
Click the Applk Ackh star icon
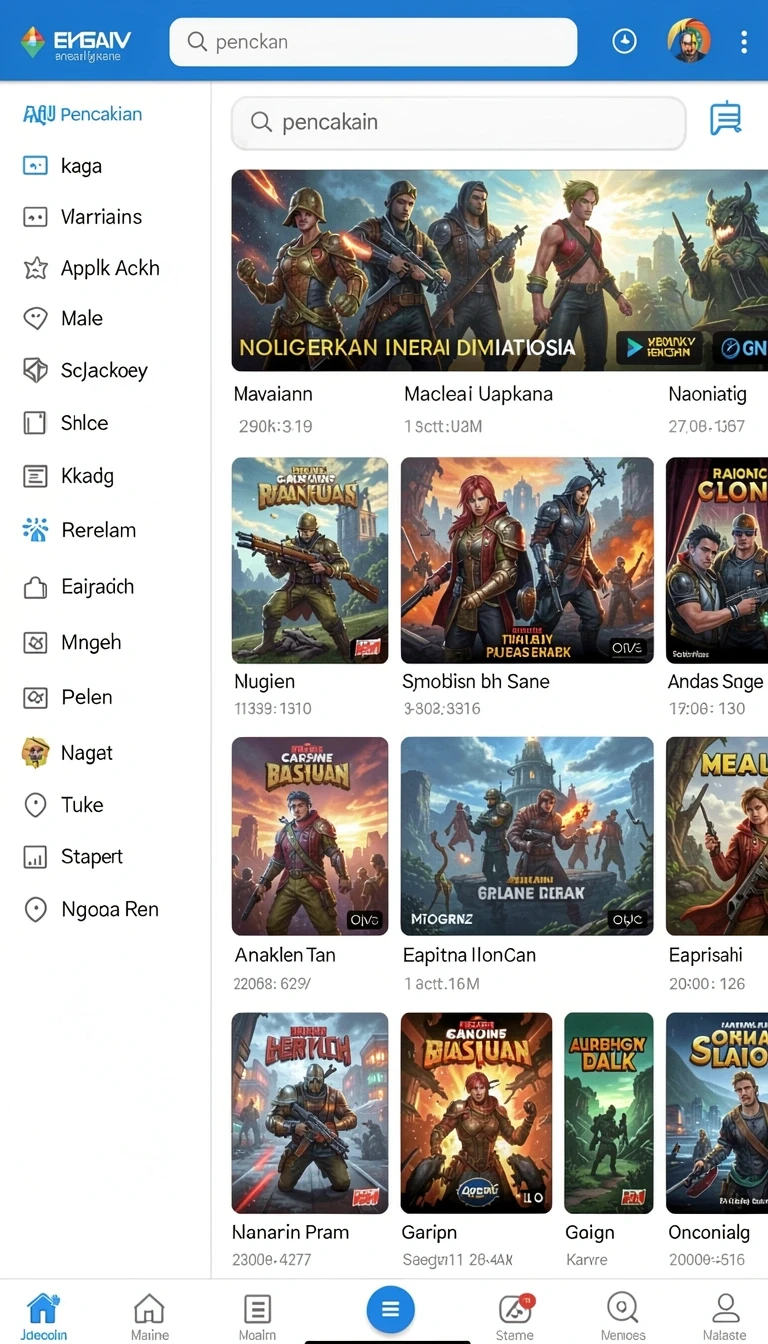point(35,267)
